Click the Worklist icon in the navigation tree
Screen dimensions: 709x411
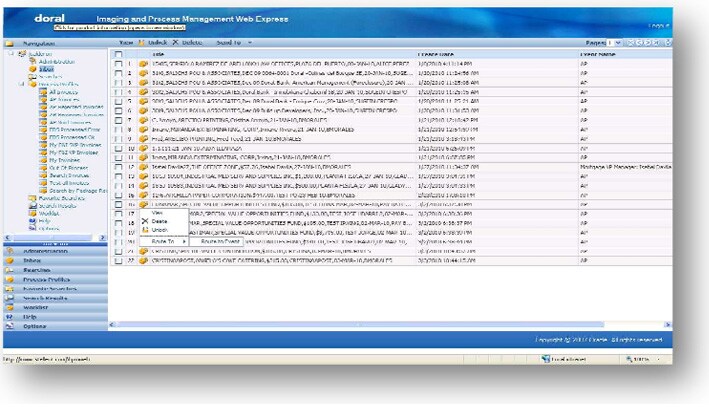point(33,213)
